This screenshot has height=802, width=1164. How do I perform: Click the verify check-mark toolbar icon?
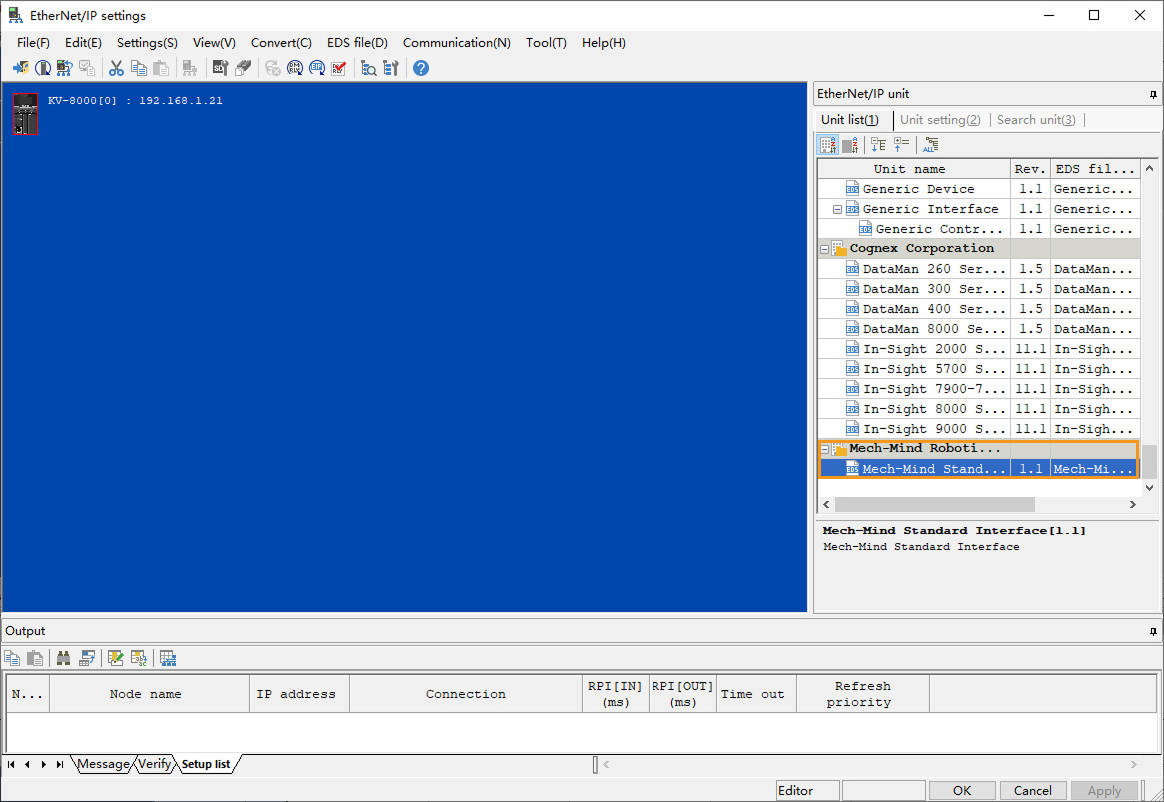pos(339,67)
